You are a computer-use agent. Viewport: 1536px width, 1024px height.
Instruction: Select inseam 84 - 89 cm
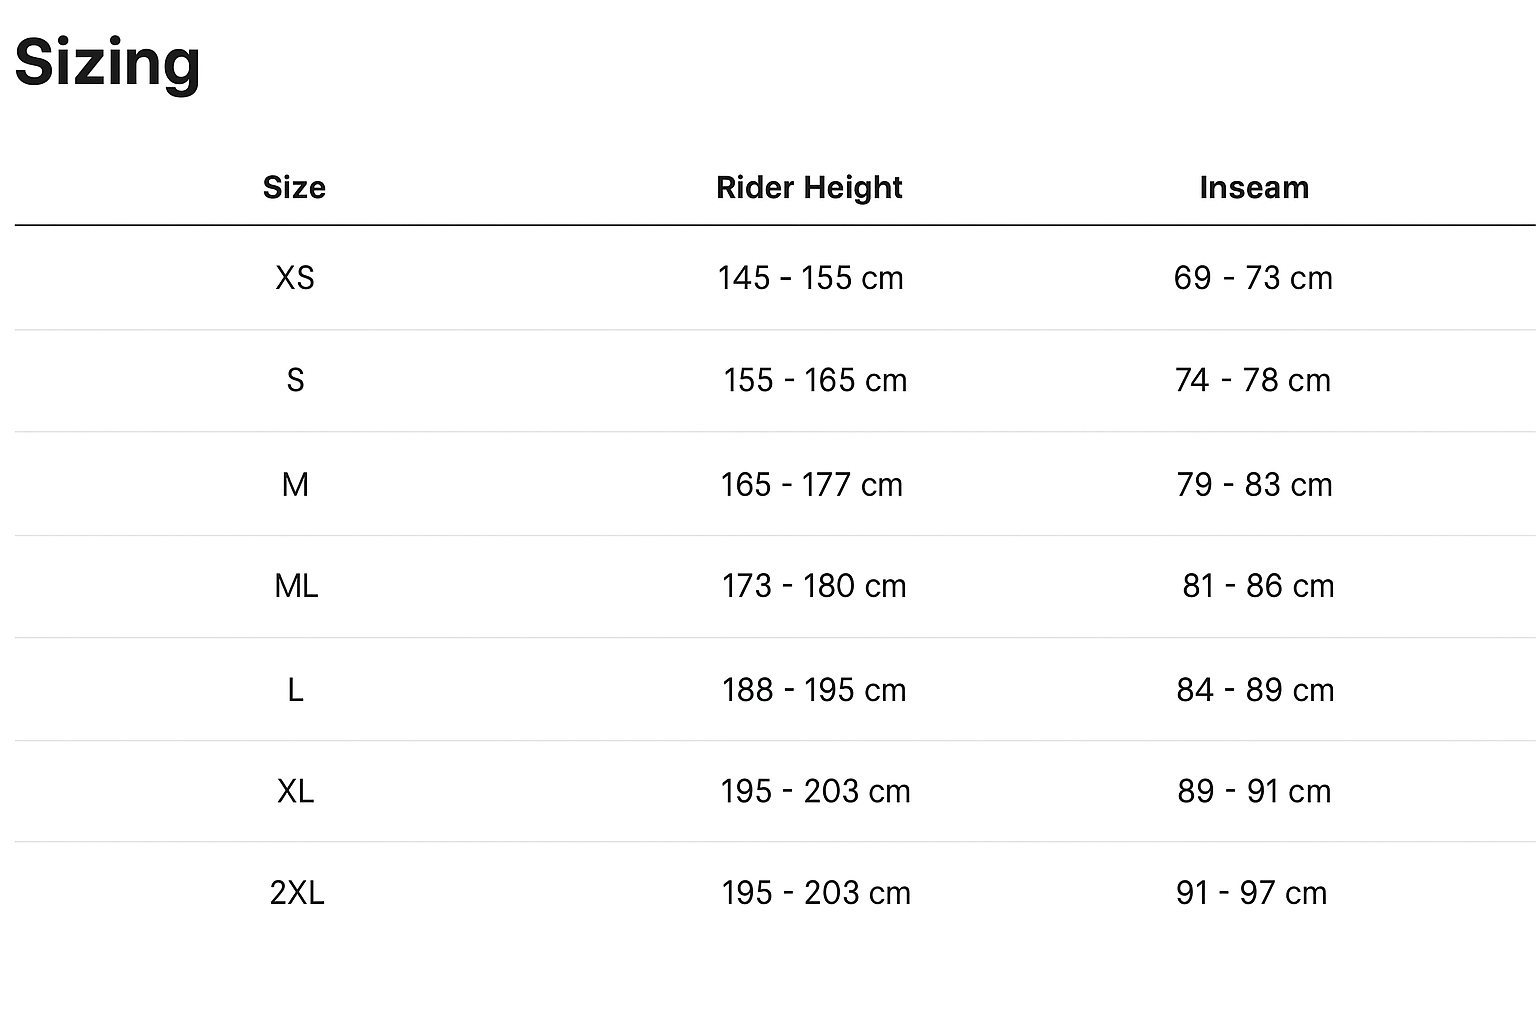[1255, 690]
